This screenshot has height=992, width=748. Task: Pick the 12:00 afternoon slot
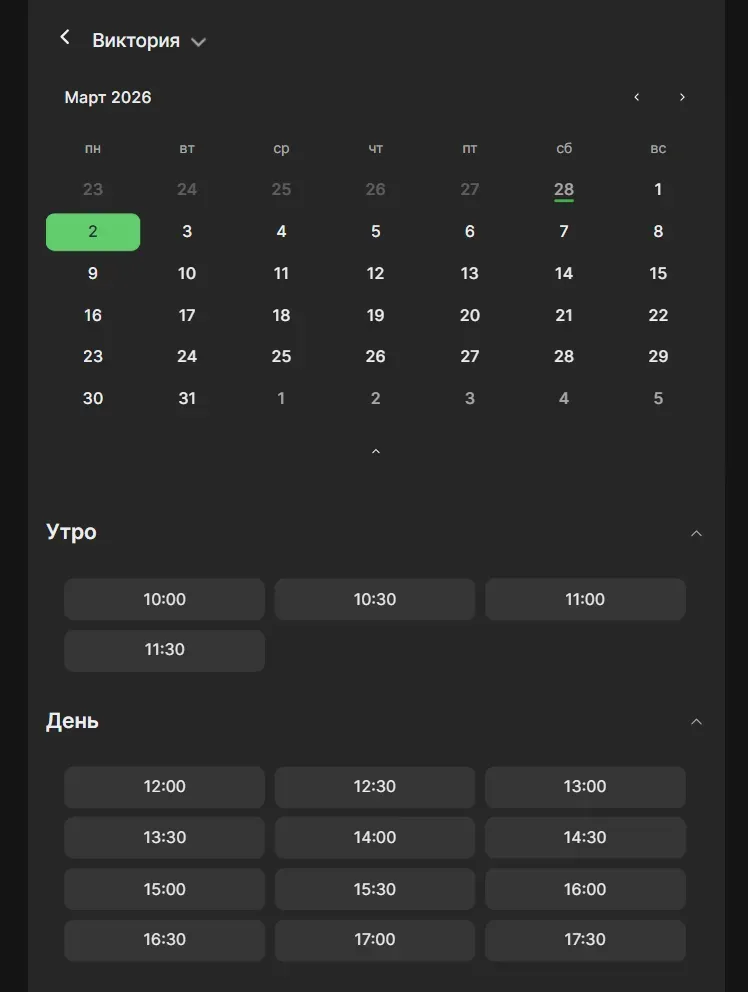click(165, 787)
